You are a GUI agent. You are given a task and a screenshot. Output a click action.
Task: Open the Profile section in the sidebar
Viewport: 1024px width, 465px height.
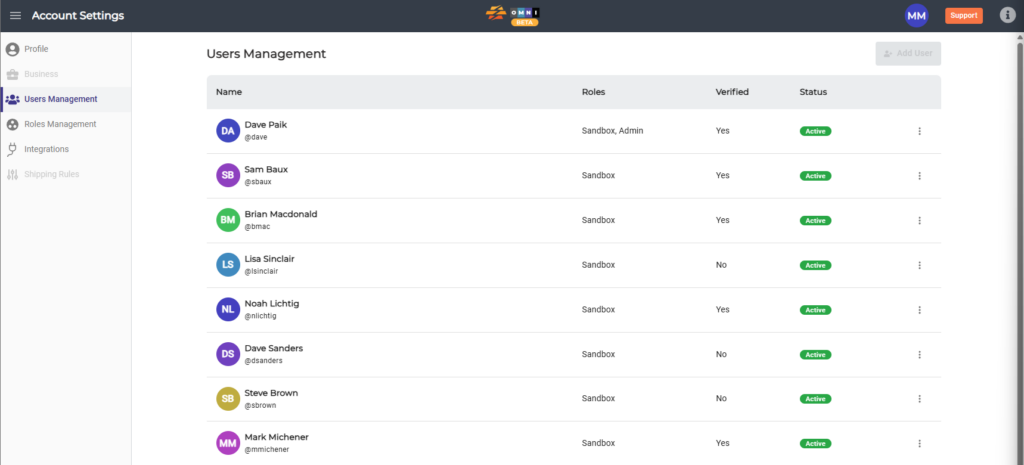(x=65, y=49)
